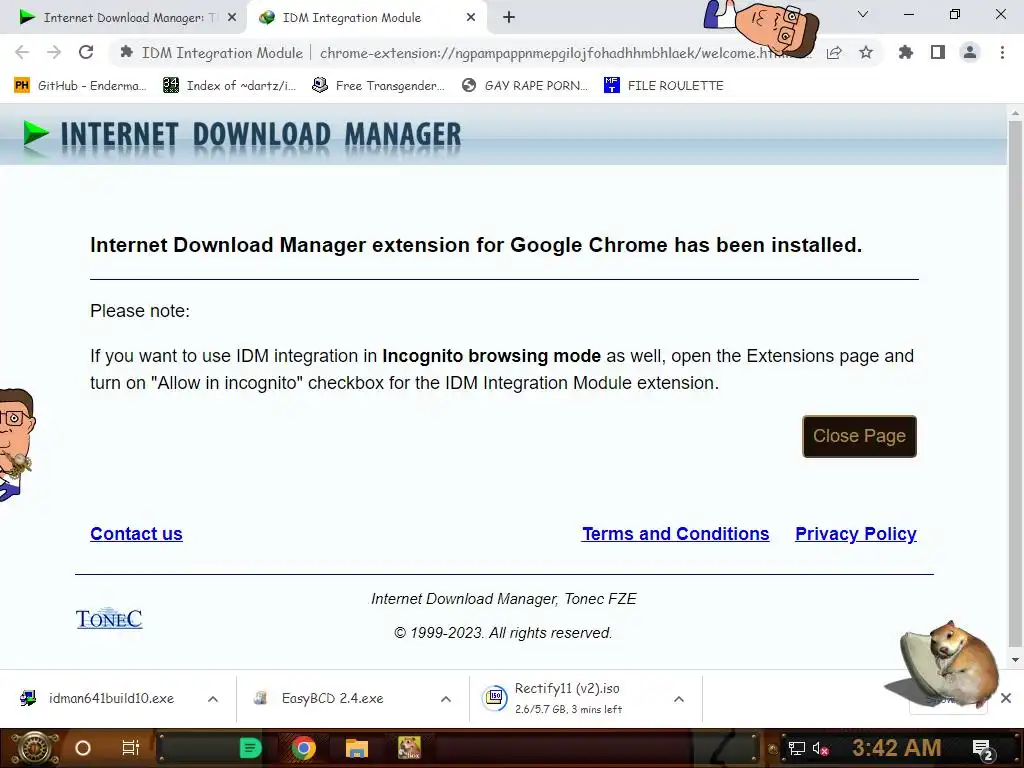Click the browser forward arrow
The height and width of the screenshot is (768, 1024).
tap(54, 52)
